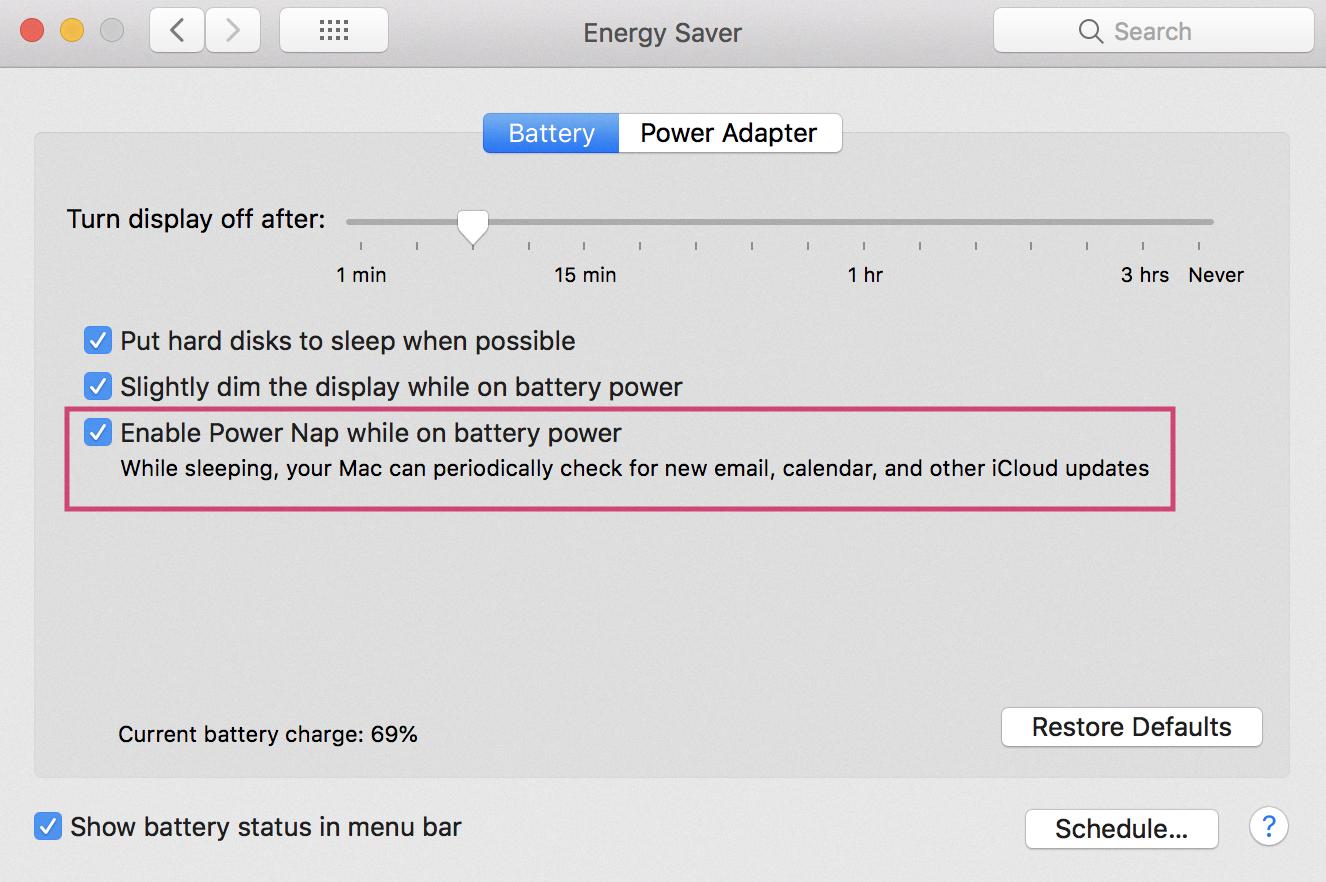The width and height of the screenshot is (1326, 882).
Task: Uncheck Put hard disks to sleep when possible
Action: pyautogui.click(x=97, y=341)
